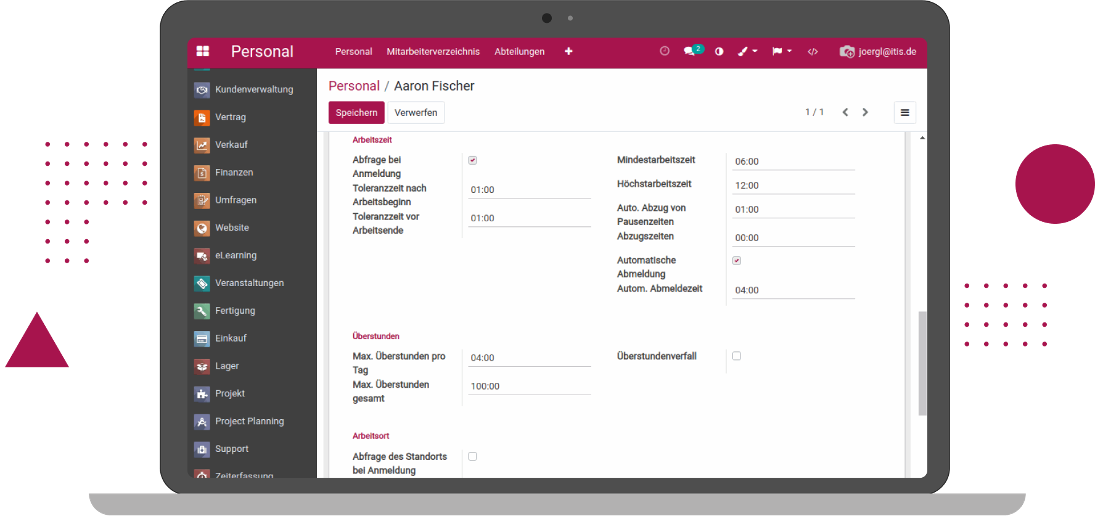This screenshot has width=1095, height=516.
Task: Open the Mitarbeiterverzeichnis menu
Action: point(433,52)
